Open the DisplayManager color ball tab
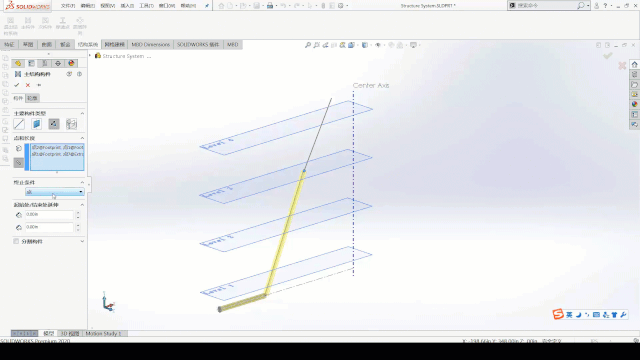This screenshot has height=360, width=640. click(71, 63)
